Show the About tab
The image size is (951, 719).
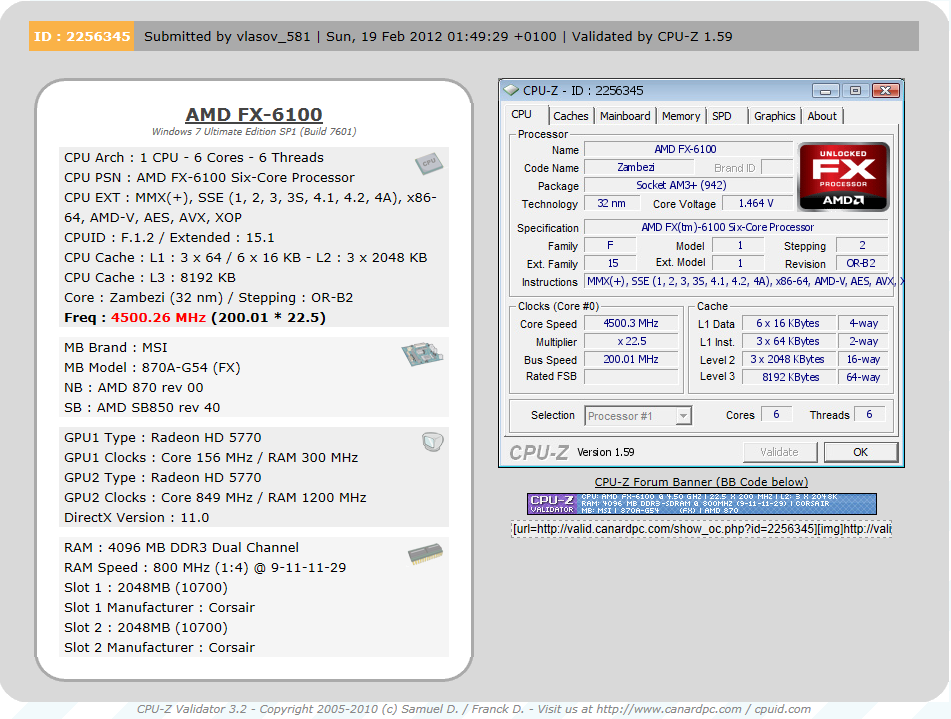[822, 116]
